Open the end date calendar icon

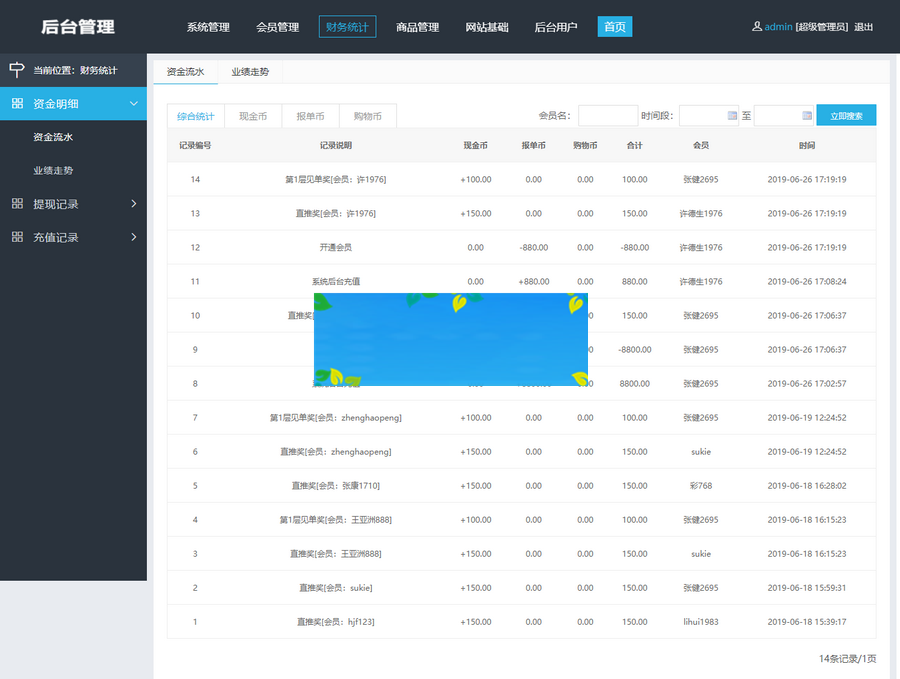(807, 116)
